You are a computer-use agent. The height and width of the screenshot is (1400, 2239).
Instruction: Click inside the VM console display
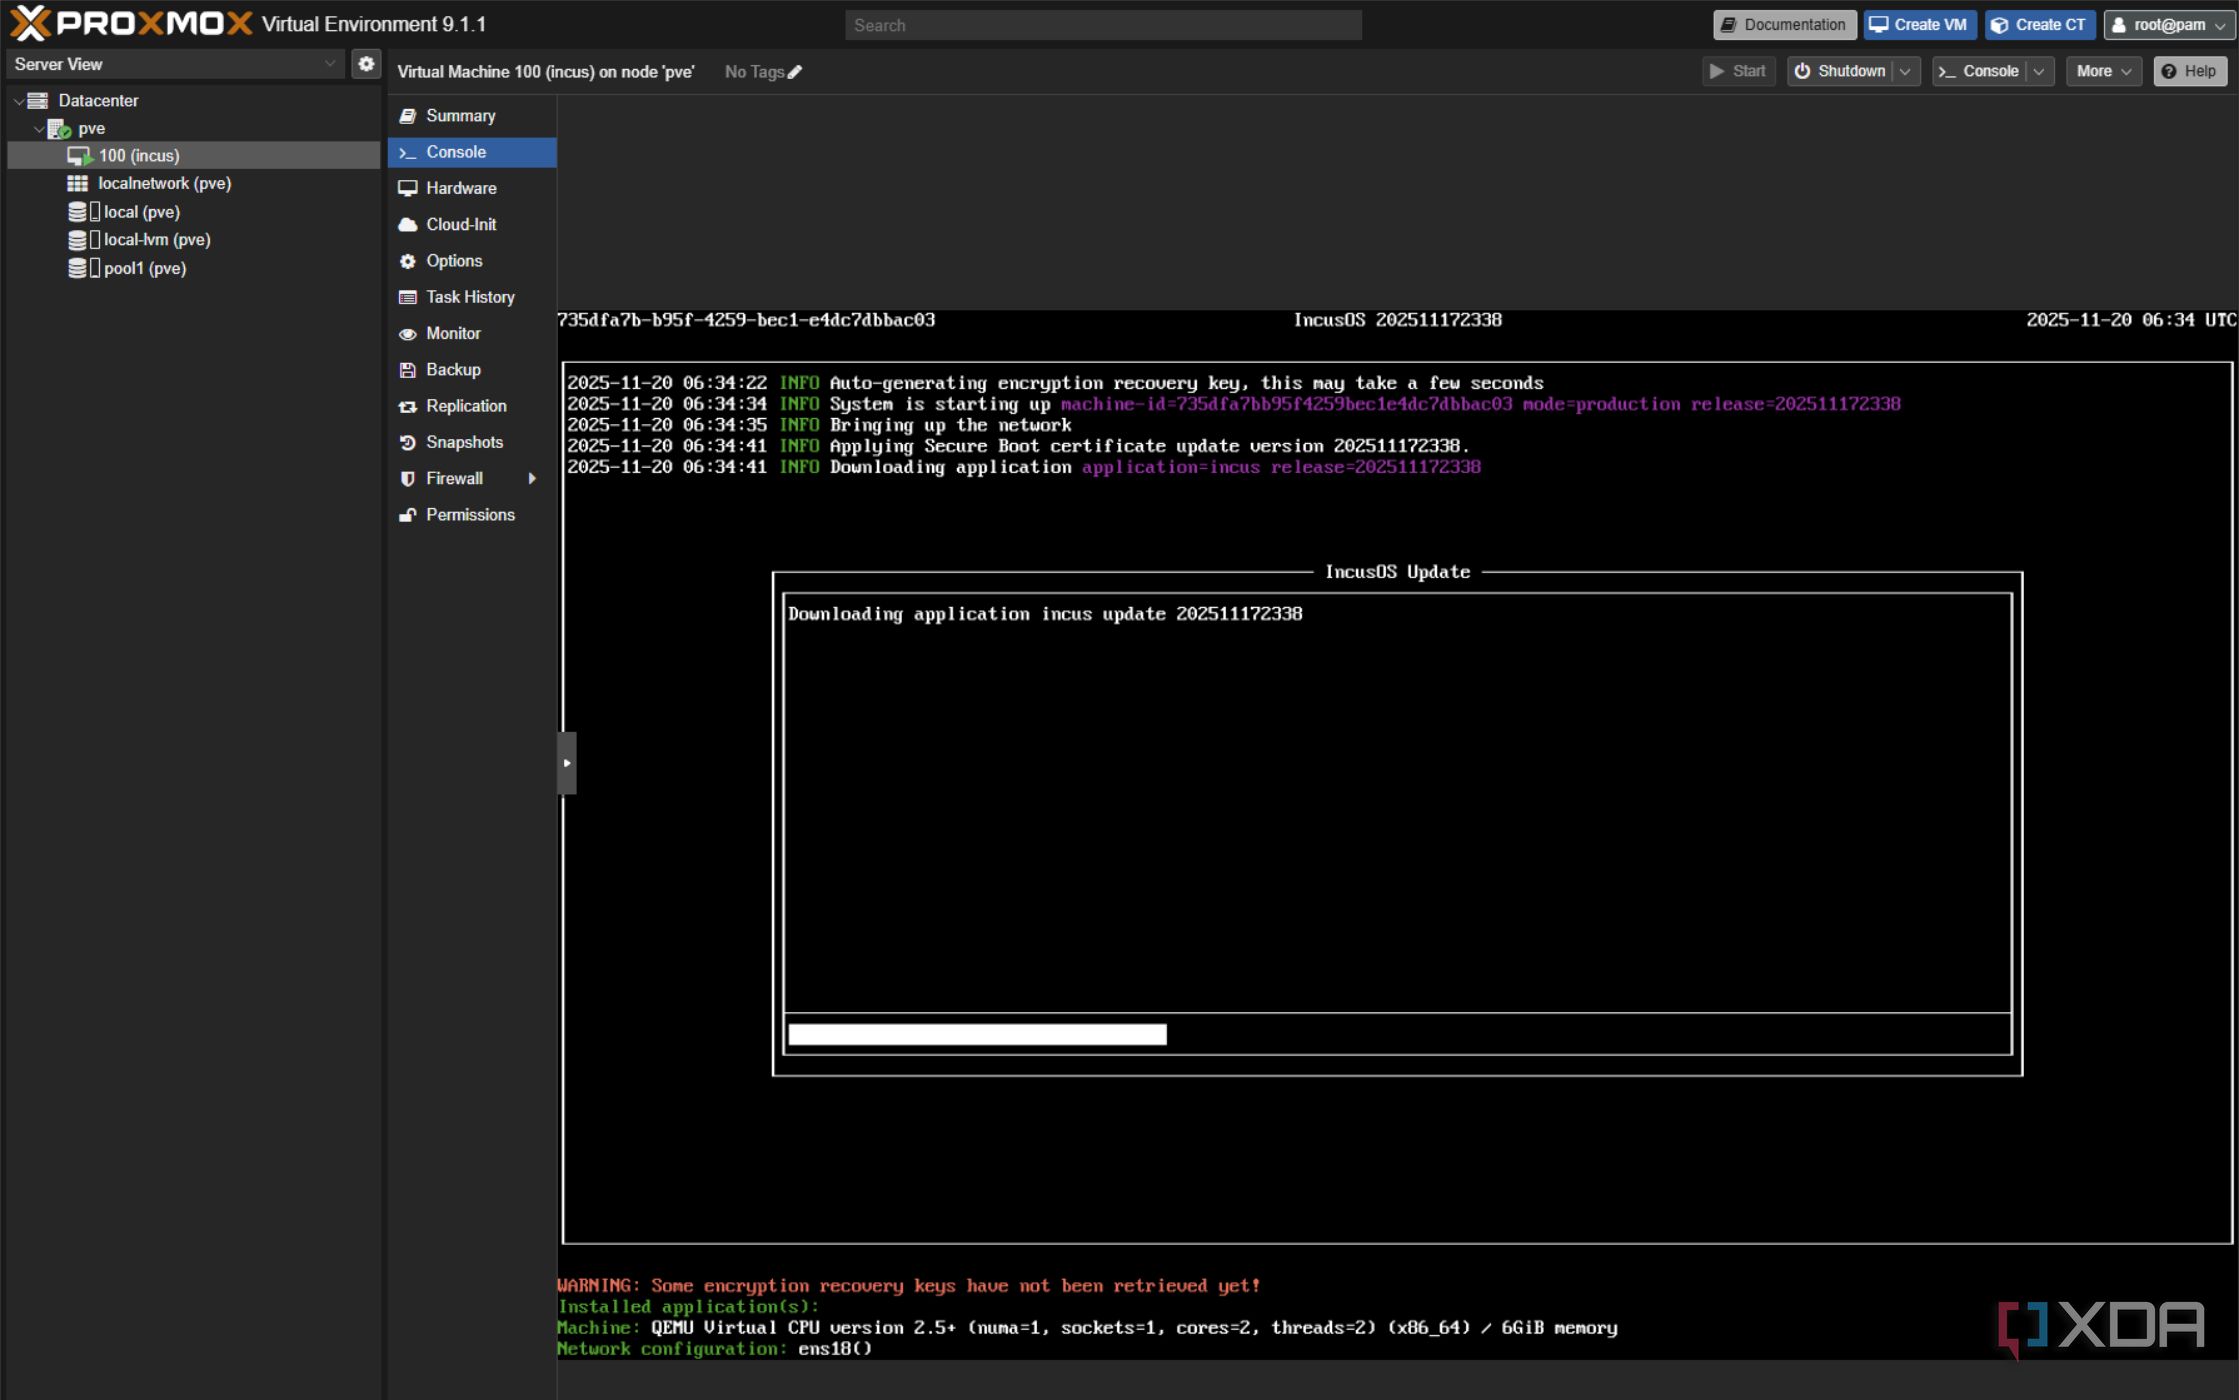pos(1397,834)
